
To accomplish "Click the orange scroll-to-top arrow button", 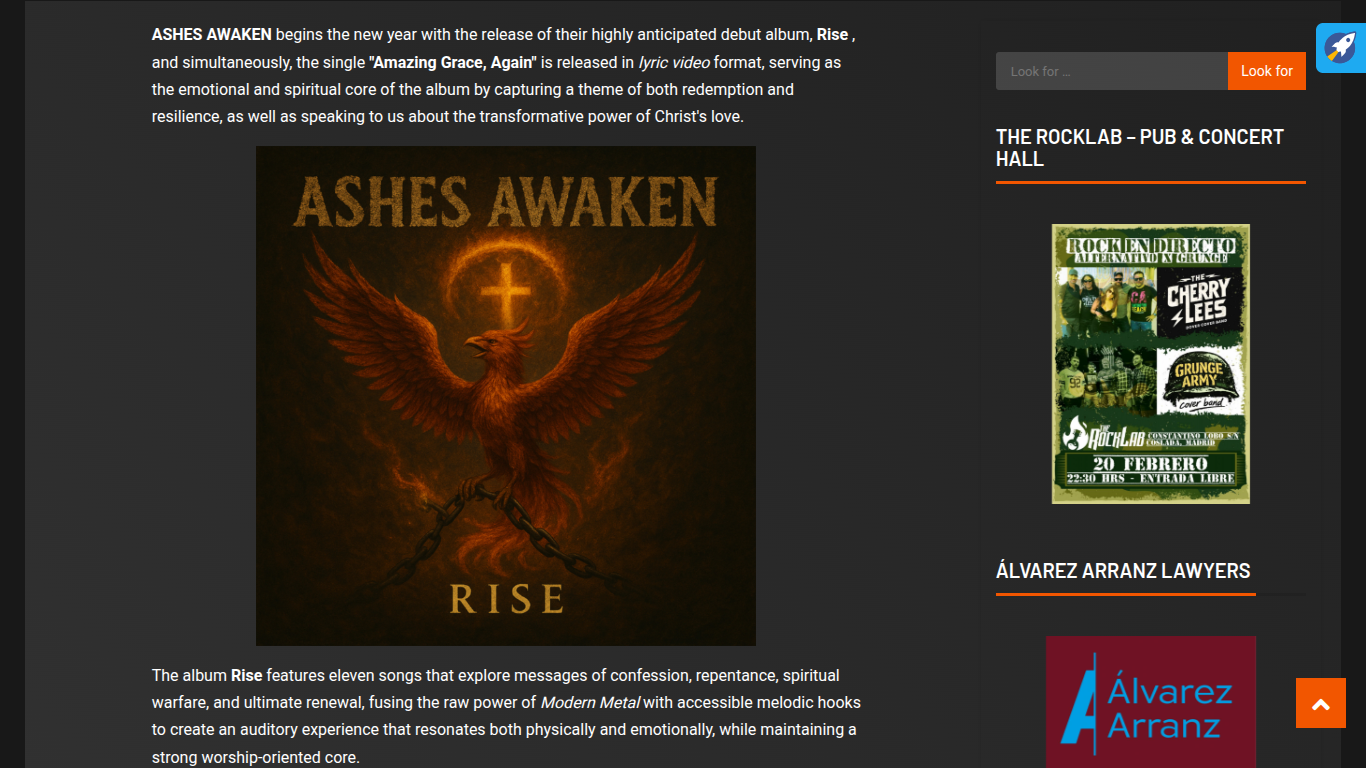I will click(x=1321, y=703).
